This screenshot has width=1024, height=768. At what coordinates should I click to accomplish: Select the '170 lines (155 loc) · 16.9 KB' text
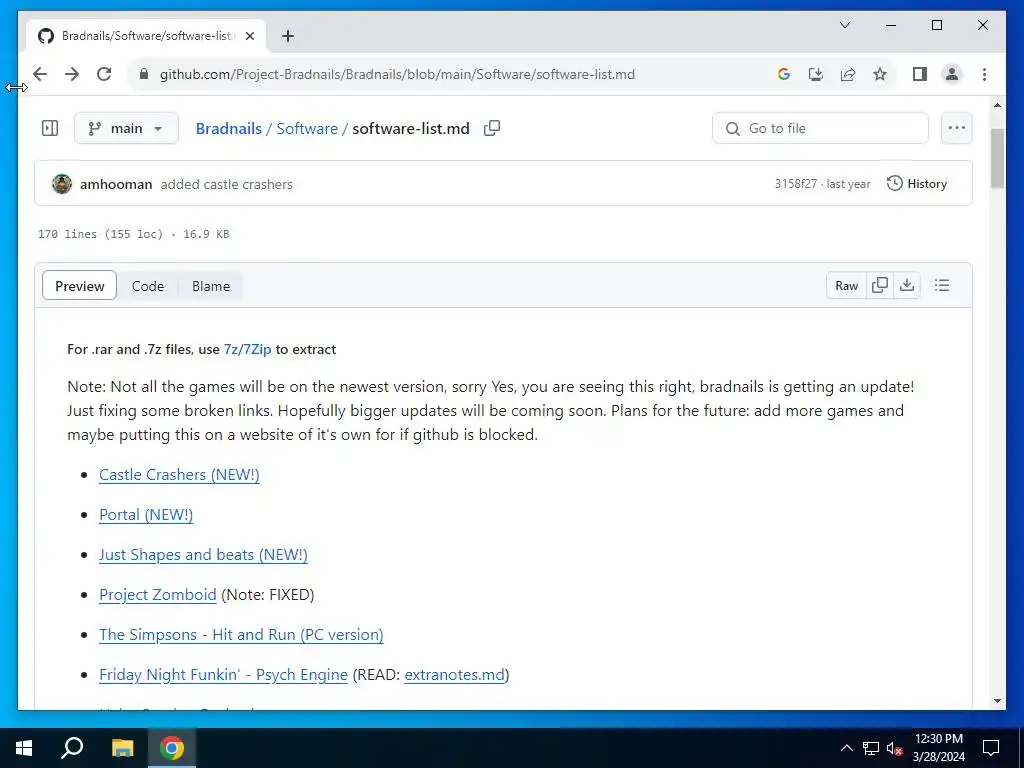coord(133,234)
